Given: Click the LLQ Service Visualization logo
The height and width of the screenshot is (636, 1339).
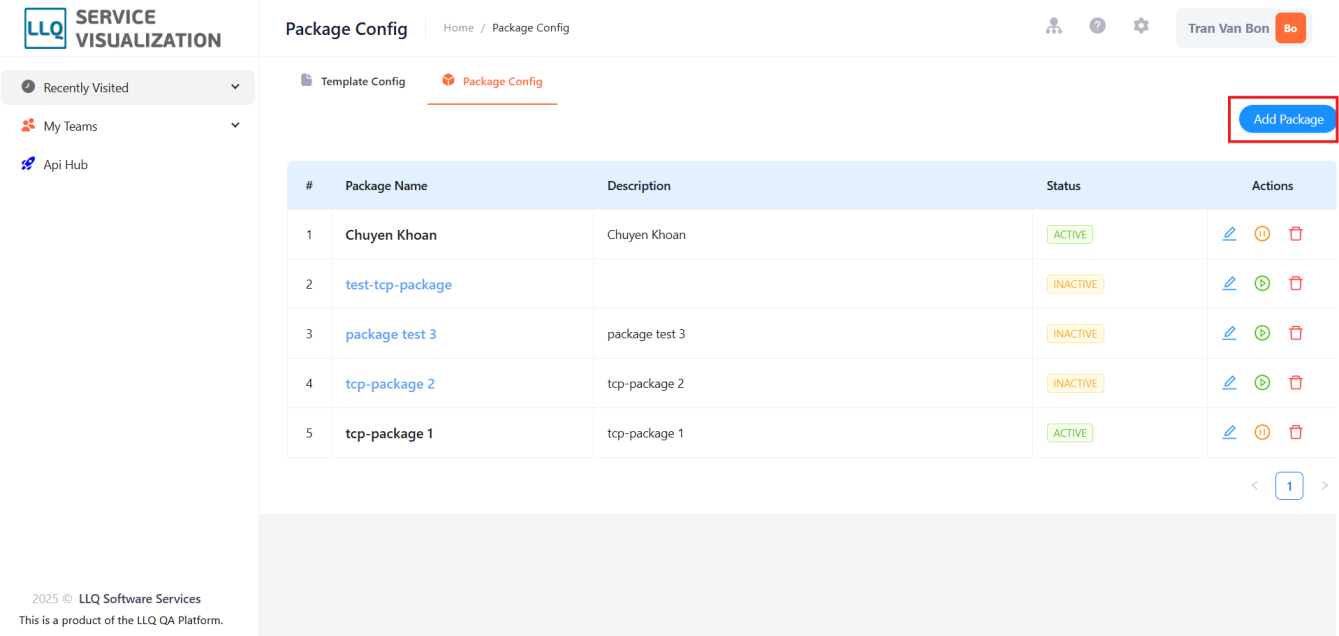Looking at the screenshot, I should 123,29.
